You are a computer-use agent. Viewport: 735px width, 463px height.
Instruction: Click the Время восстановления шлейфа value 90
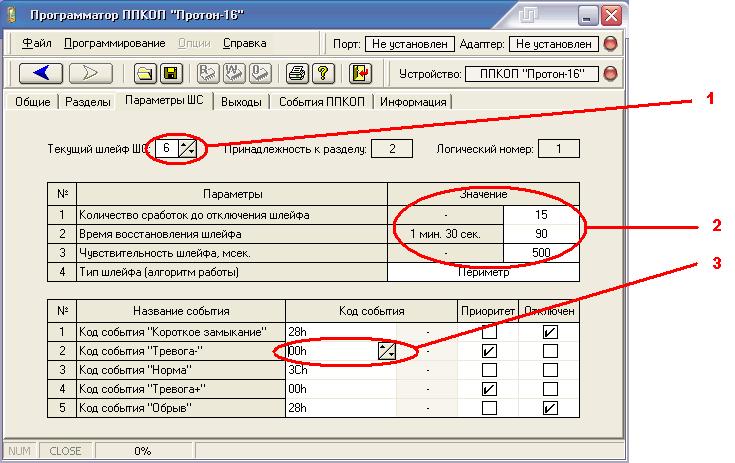(x=541, y=234)
